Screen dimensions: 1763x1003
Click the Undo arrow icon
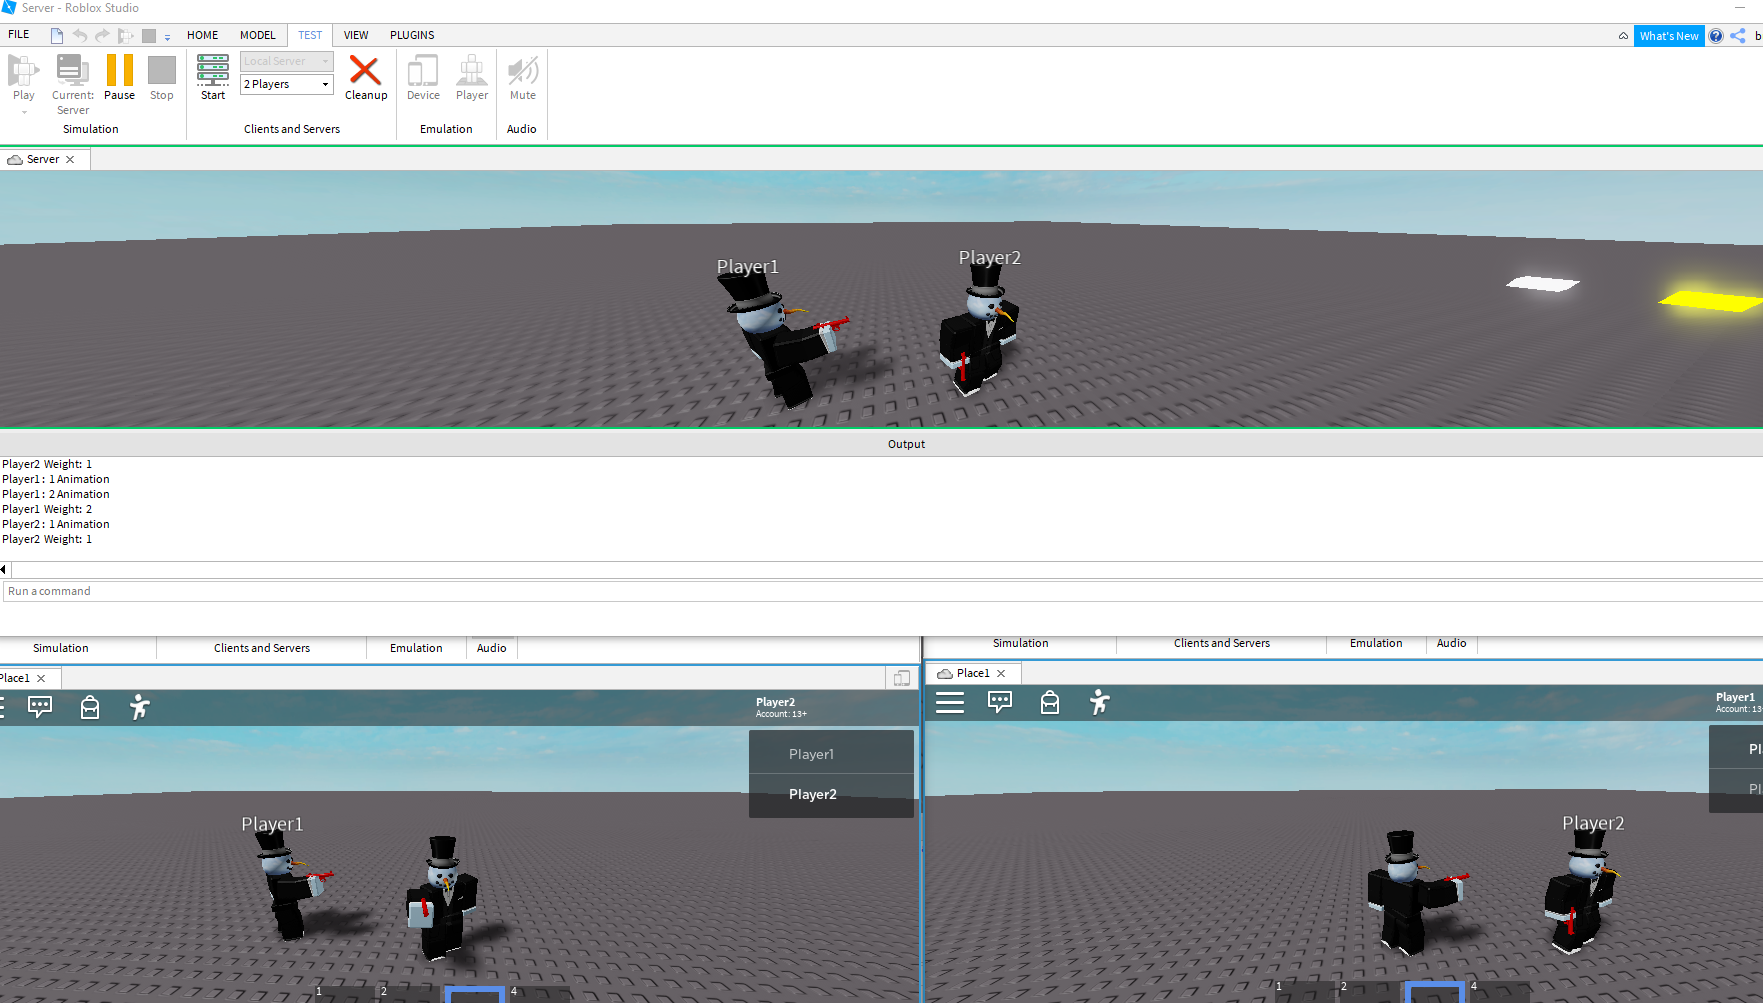click(80, 36)
